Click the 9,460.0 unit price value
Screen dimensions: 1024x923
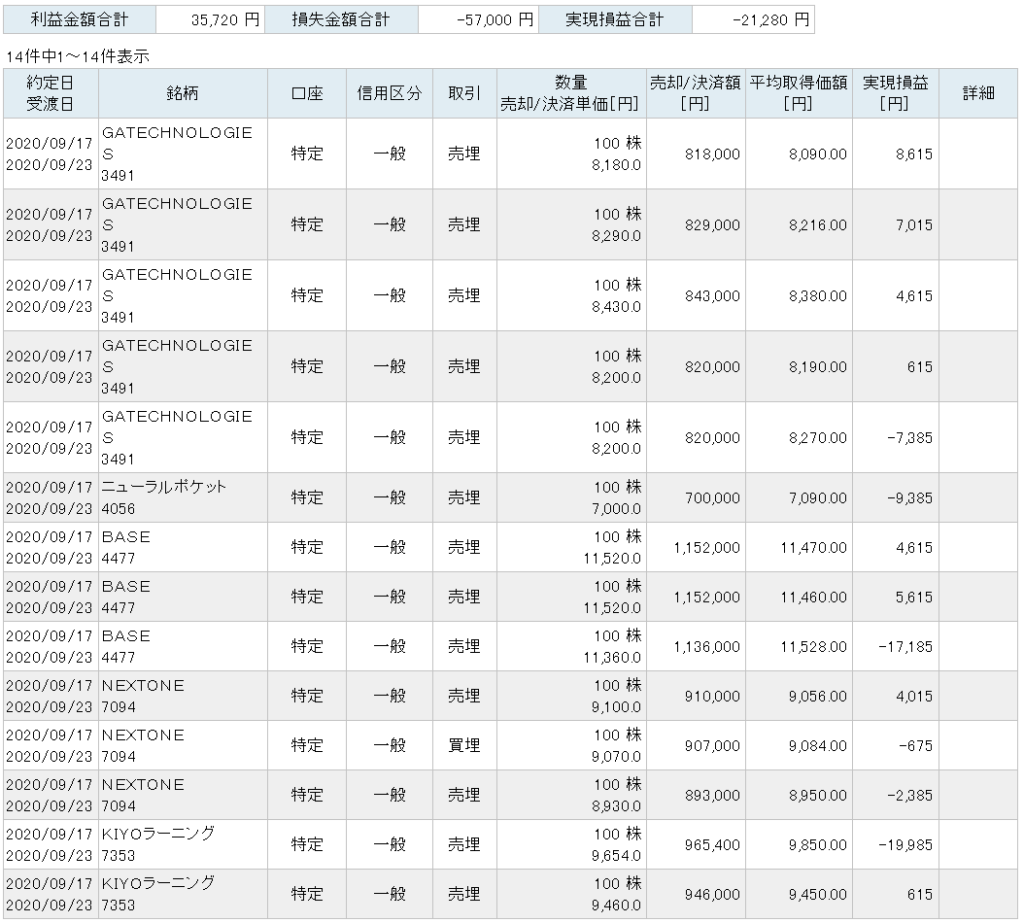click(616, 905)
